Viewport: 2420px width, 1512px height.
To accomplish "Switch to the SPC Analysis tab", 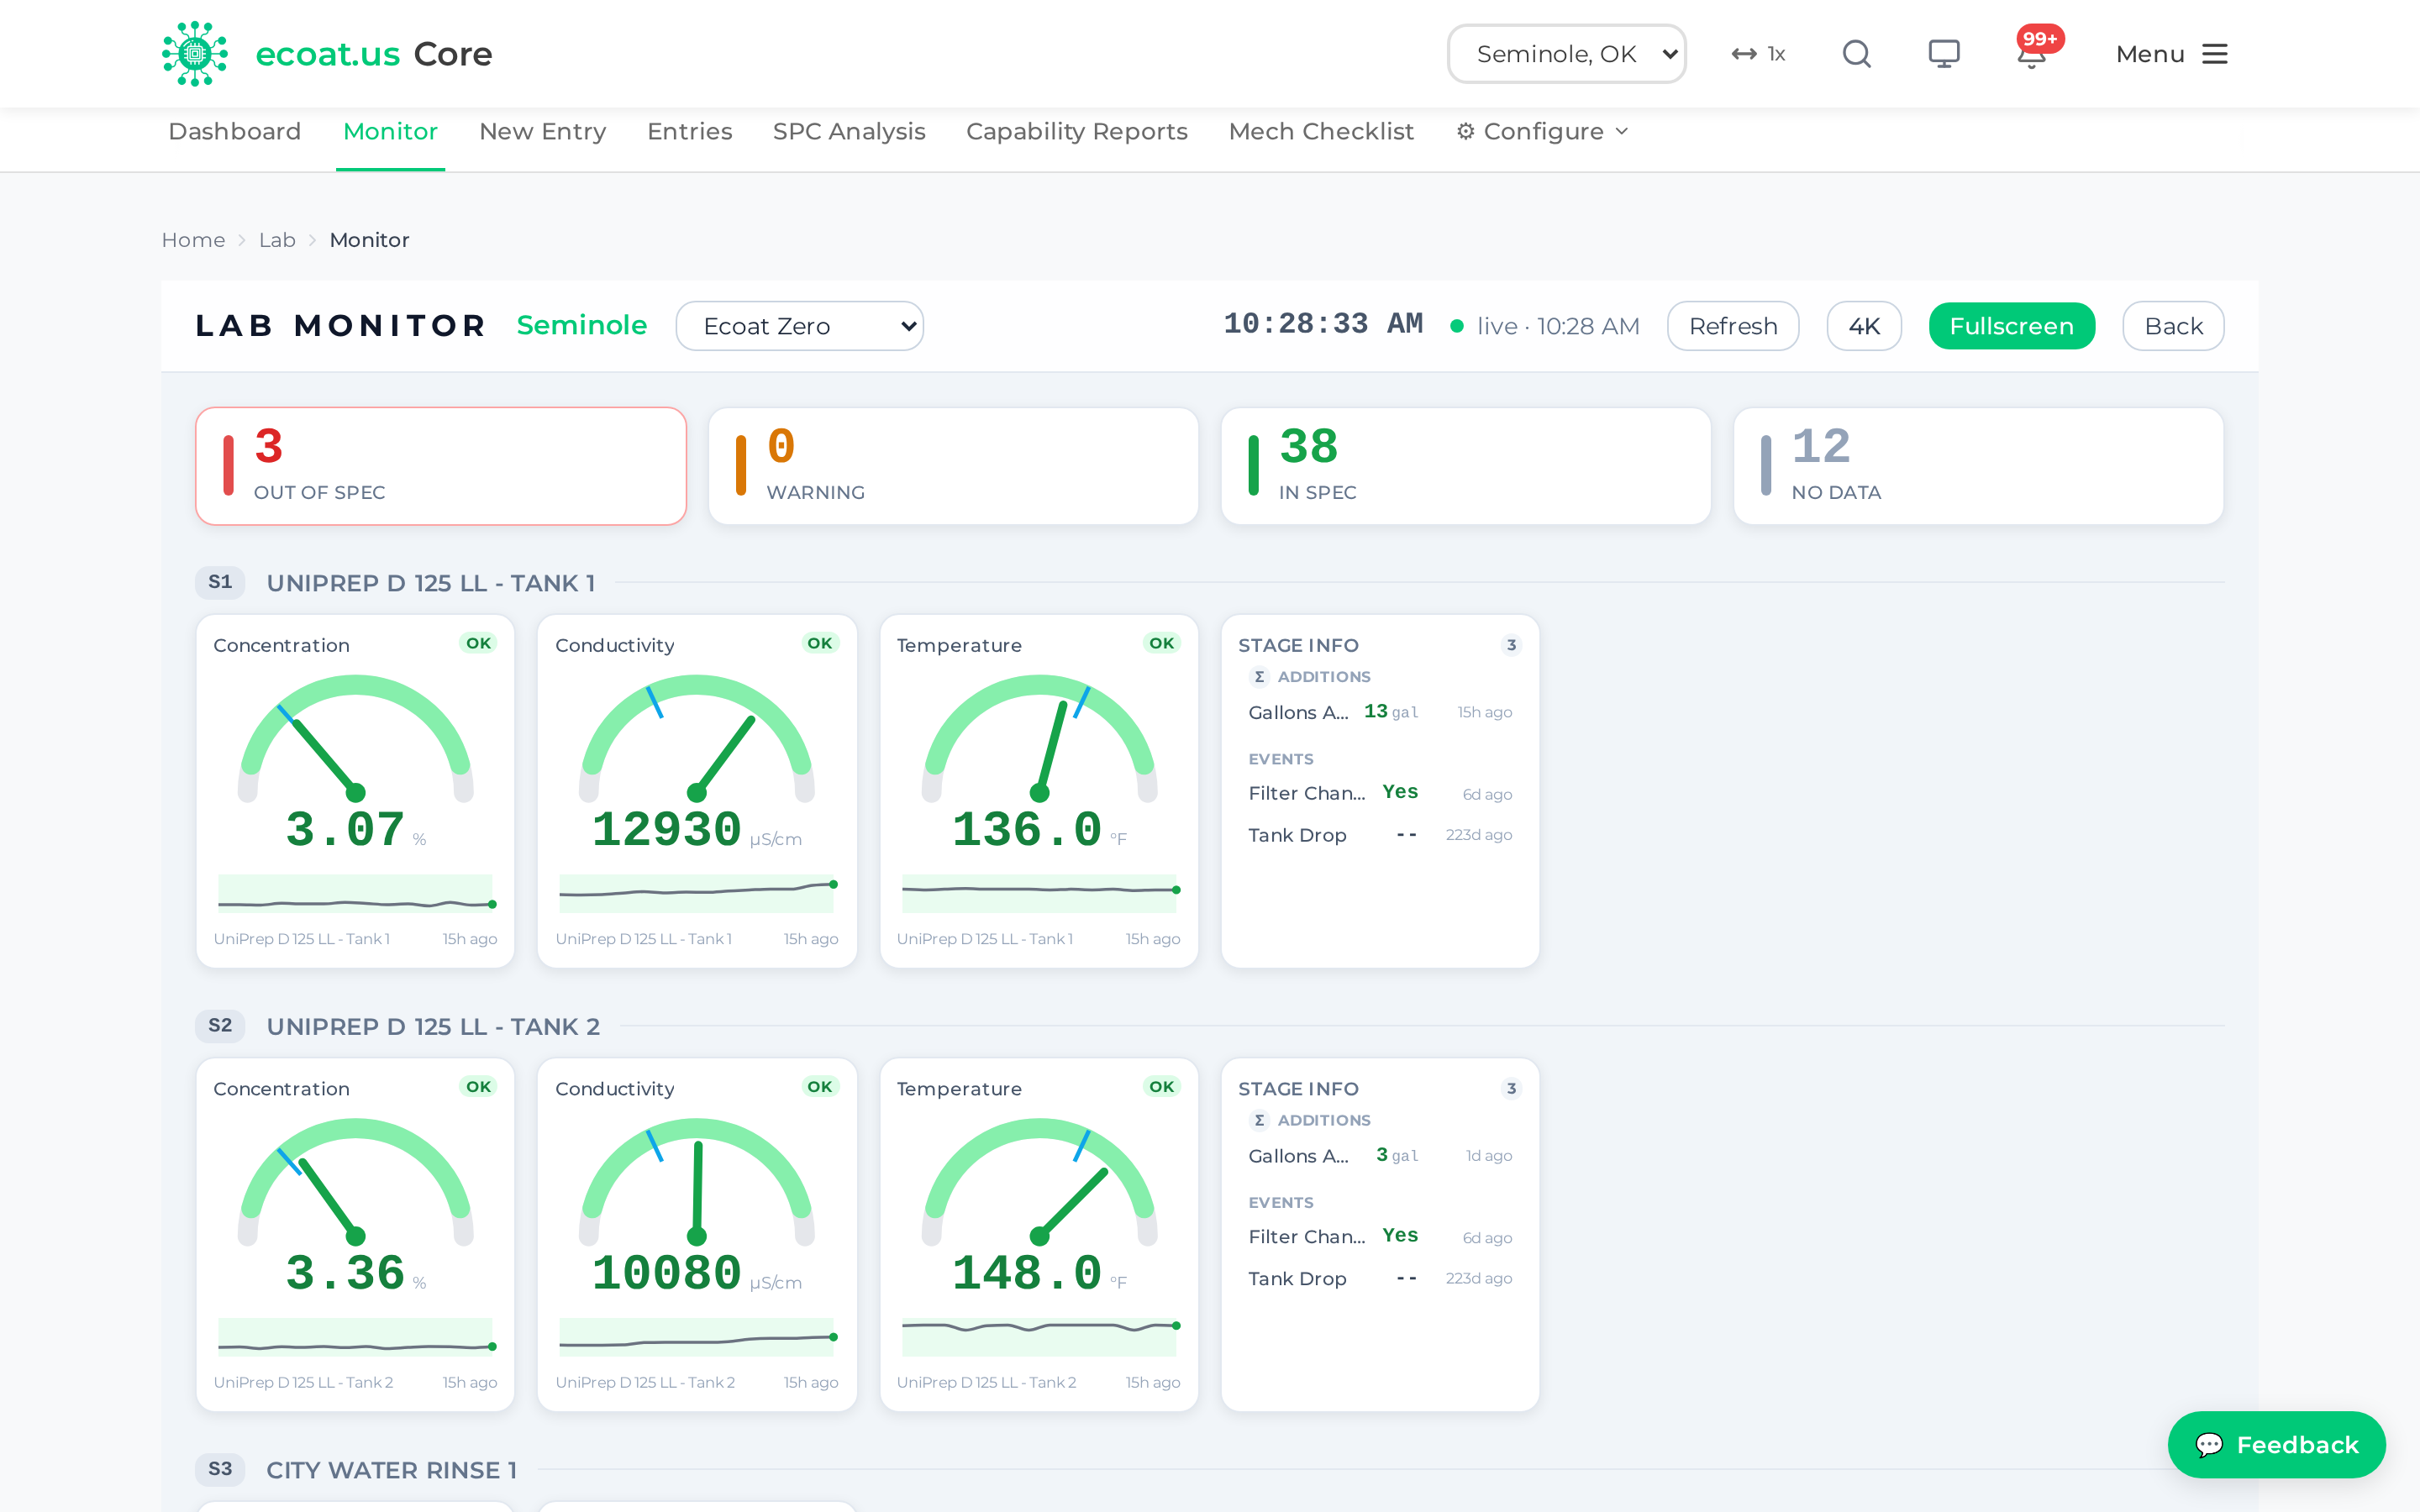I will 849,132.
